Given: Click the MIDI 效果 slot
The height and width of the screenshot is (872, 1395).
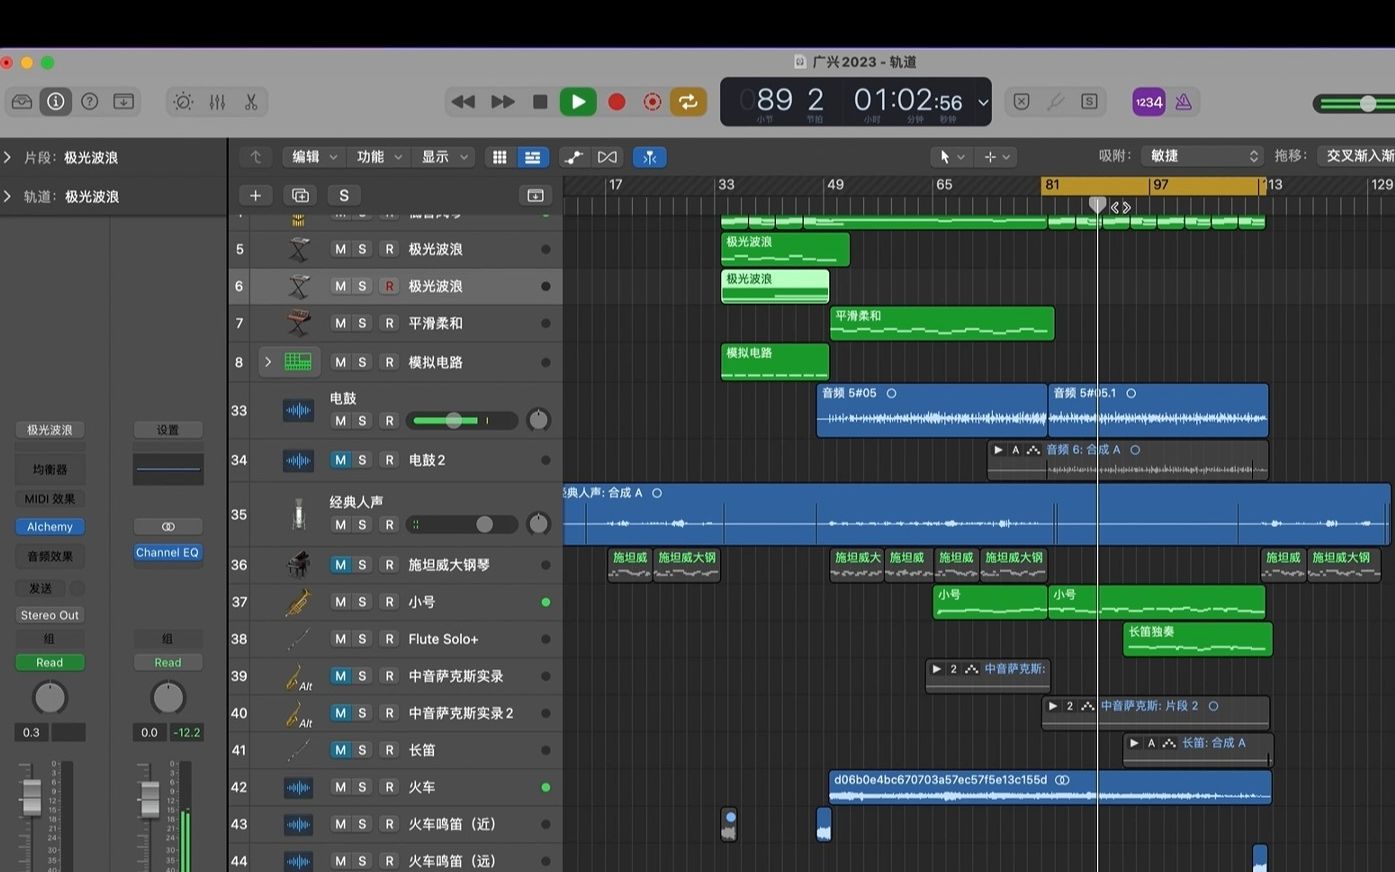Looking at the screenshot, I should click(50, 499).
